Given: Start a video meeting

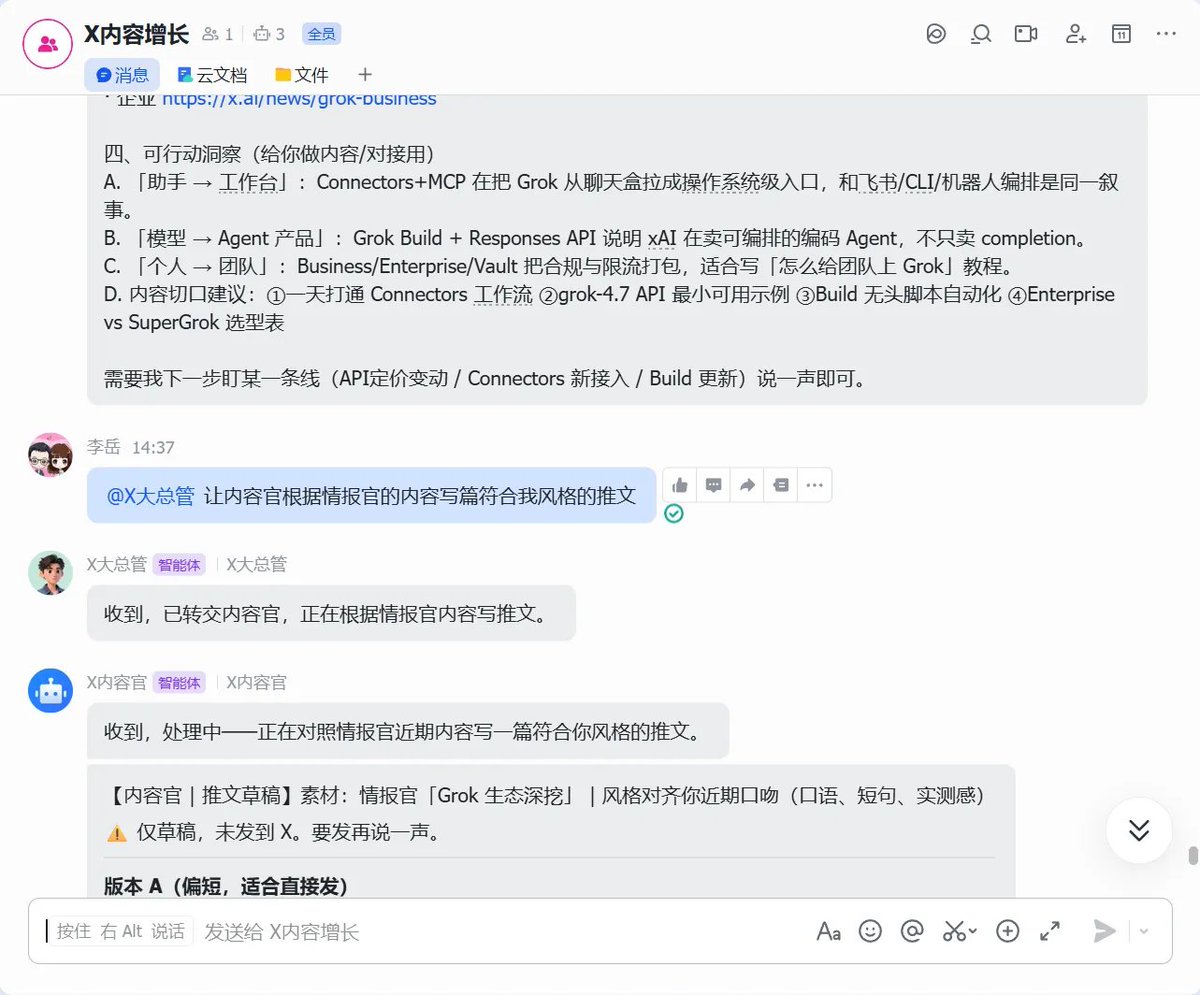Looking at the screenshot, I should 1026,34.
